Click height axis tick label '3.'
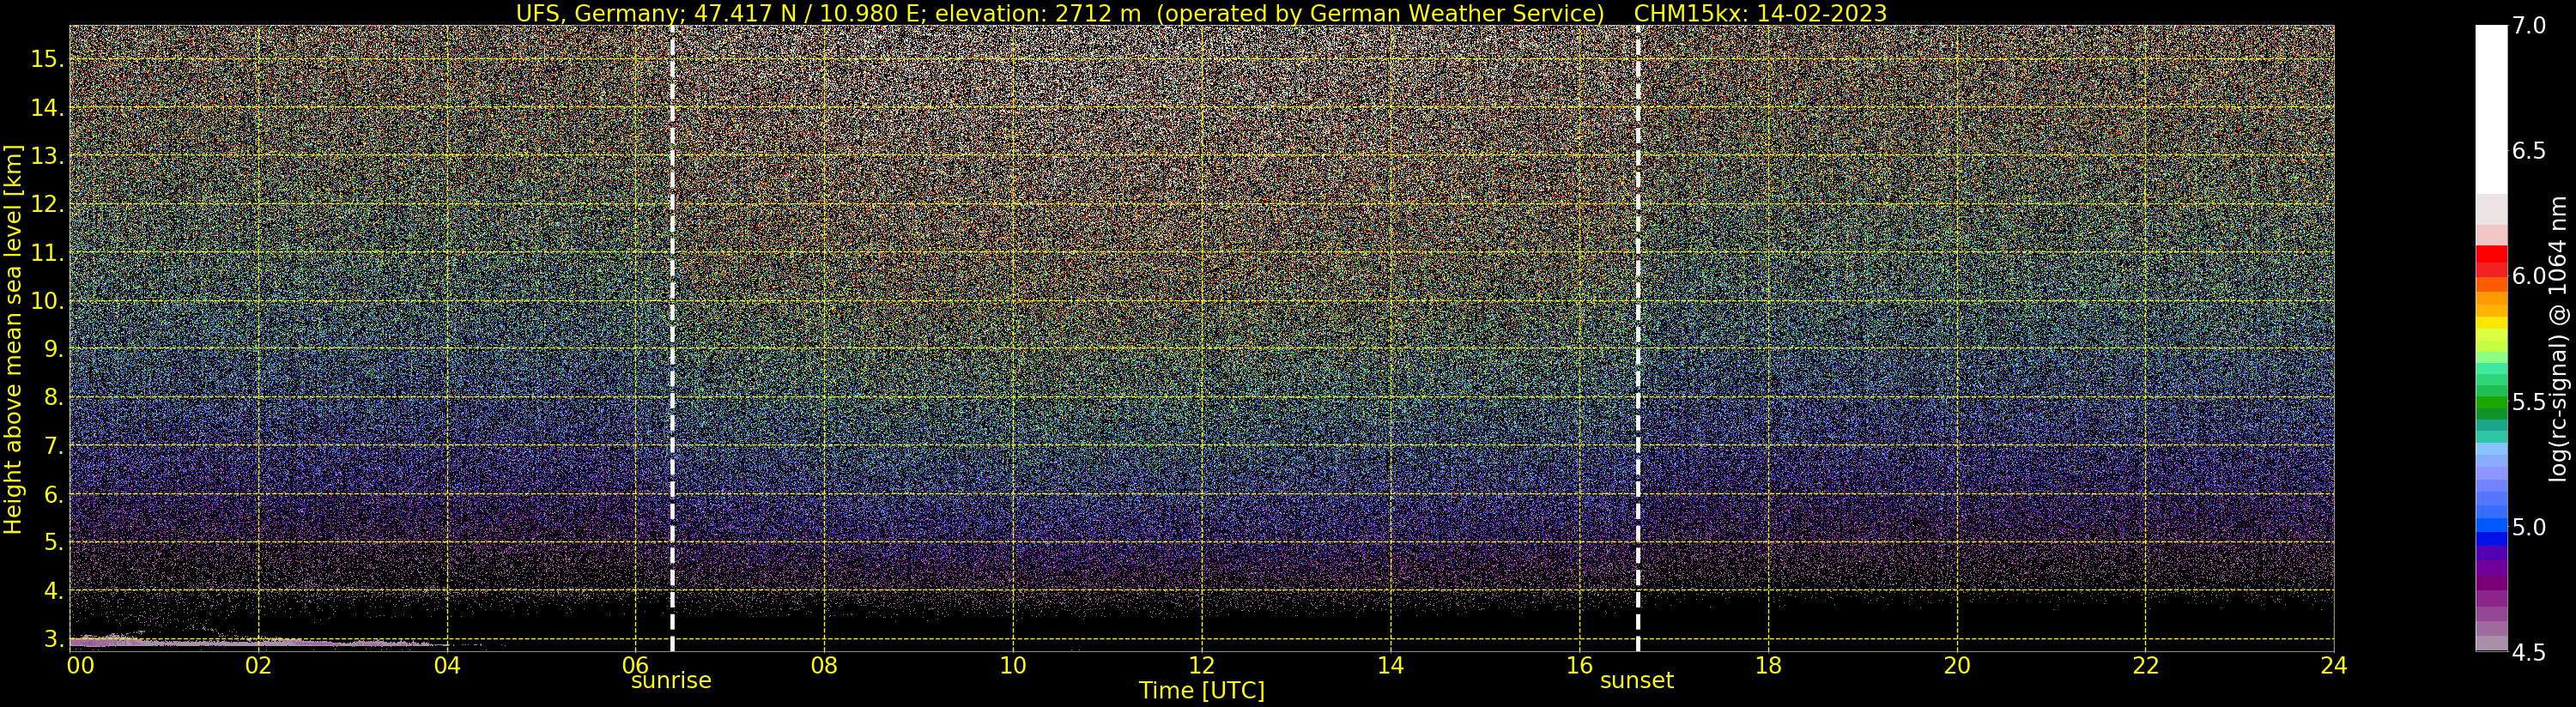Screen dimensions: 2576x707 pos(52,639)
